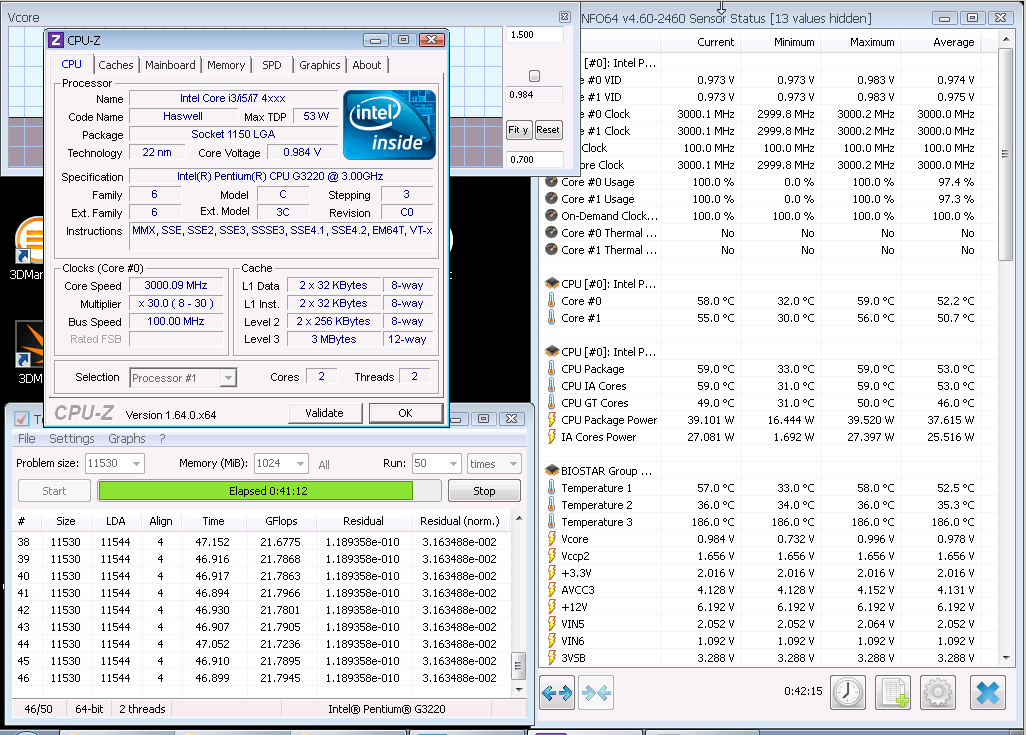Click the Stop button in stress test

tap(484, 491)
